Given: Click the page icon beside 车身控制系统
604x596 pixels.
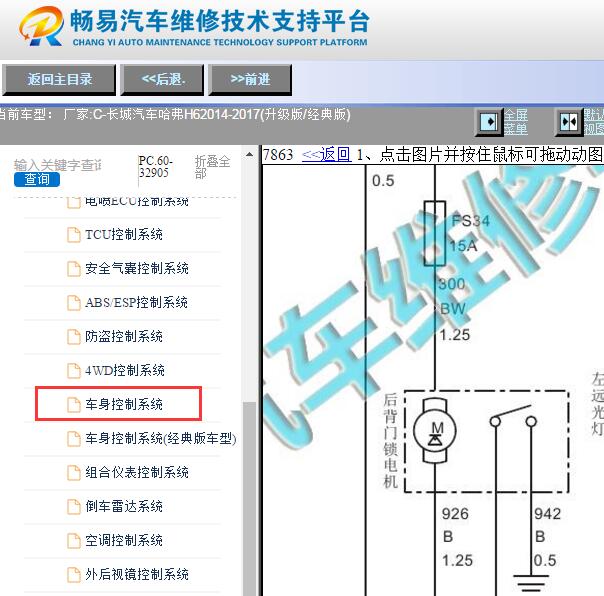Looking at the screenshot, I should [x=74, y=405].
